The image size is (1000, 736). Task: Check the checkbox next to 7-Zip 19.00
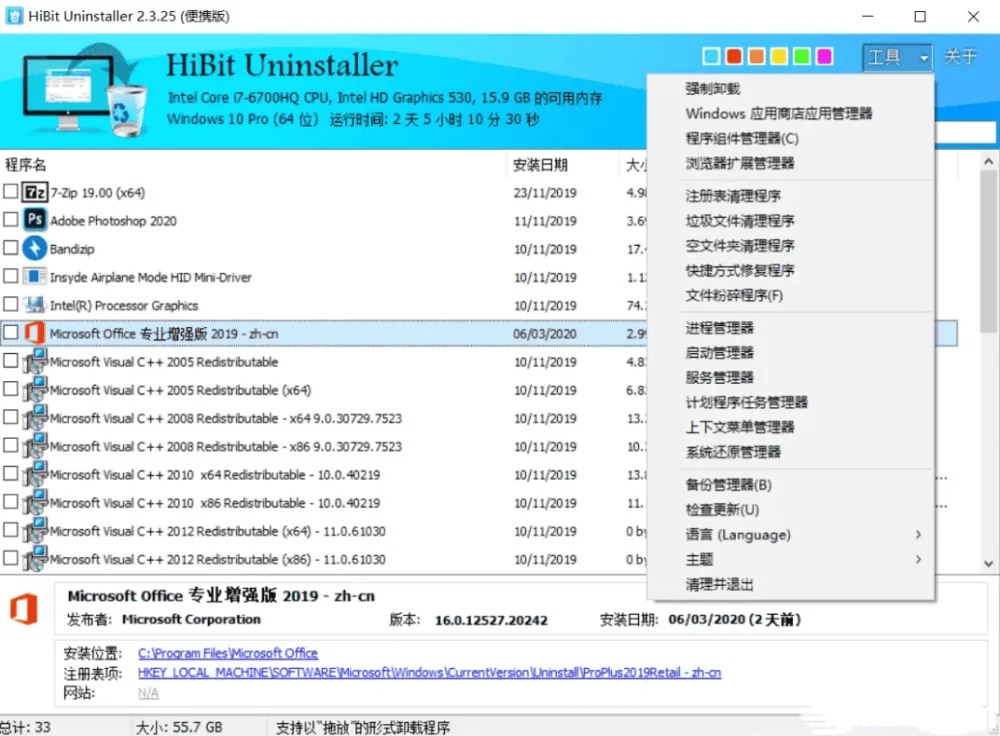(12, 192)
